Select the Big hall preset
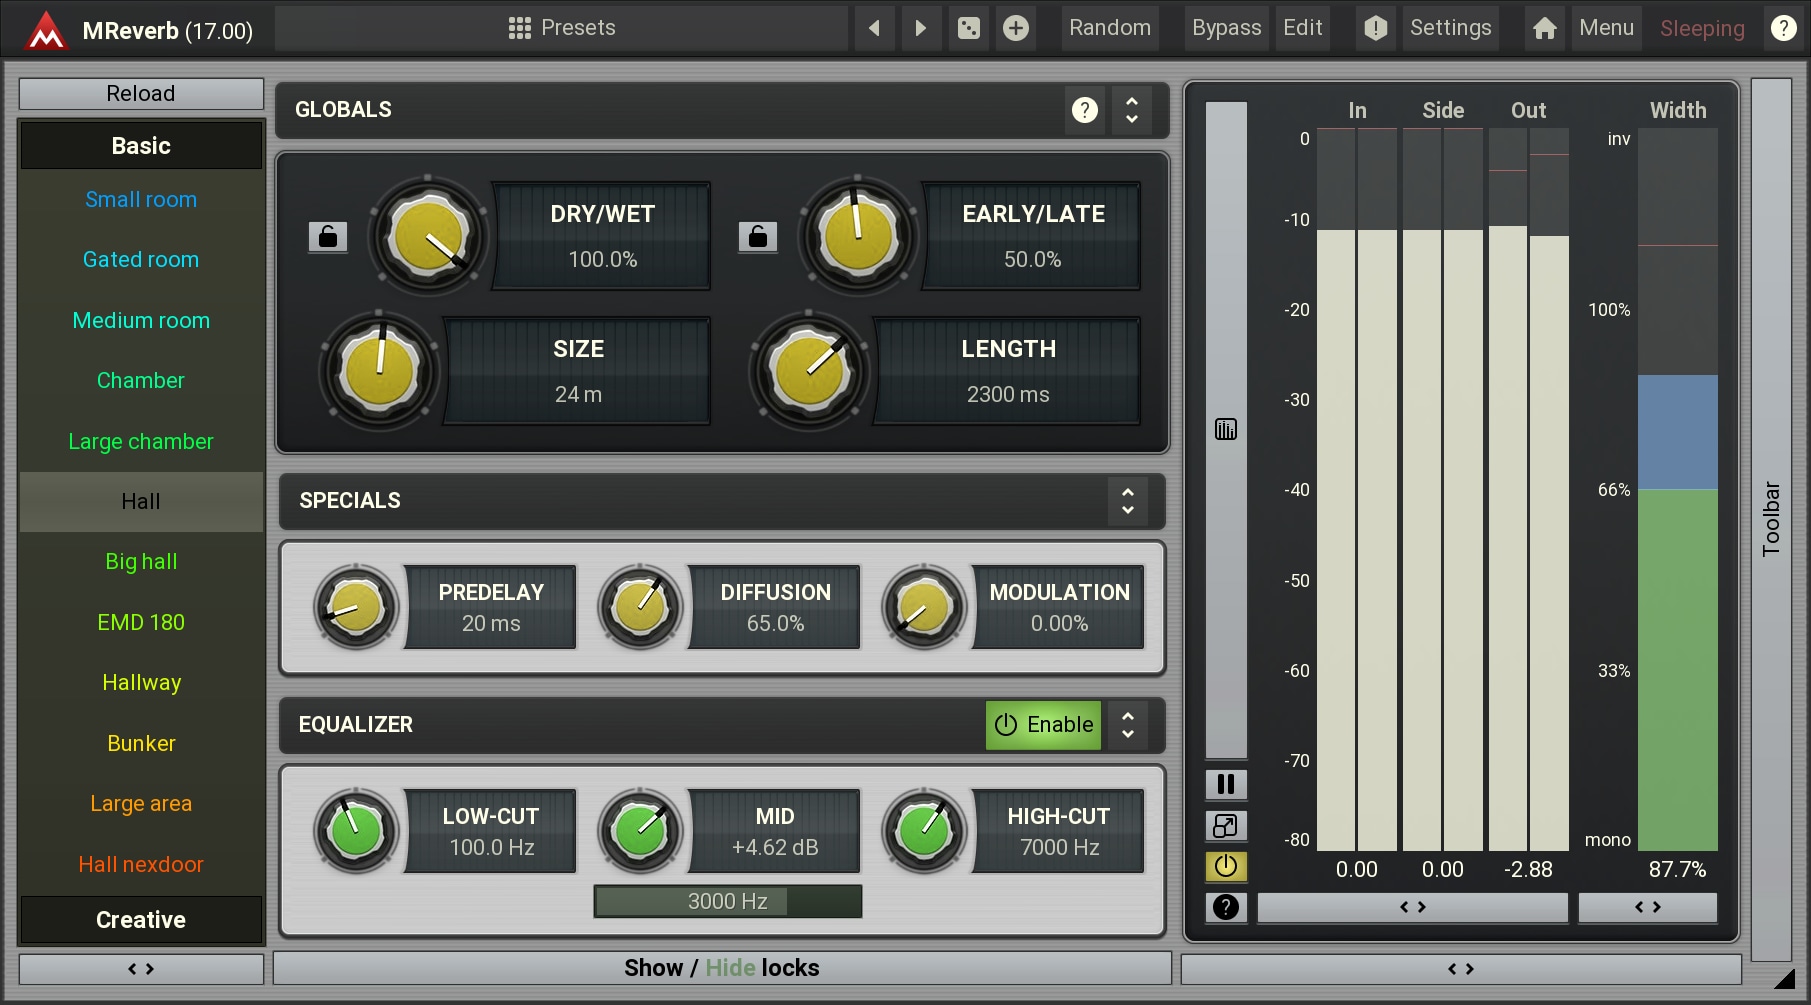The width and height of the screenshot is (1811, 1005). (x=141, y=562)
